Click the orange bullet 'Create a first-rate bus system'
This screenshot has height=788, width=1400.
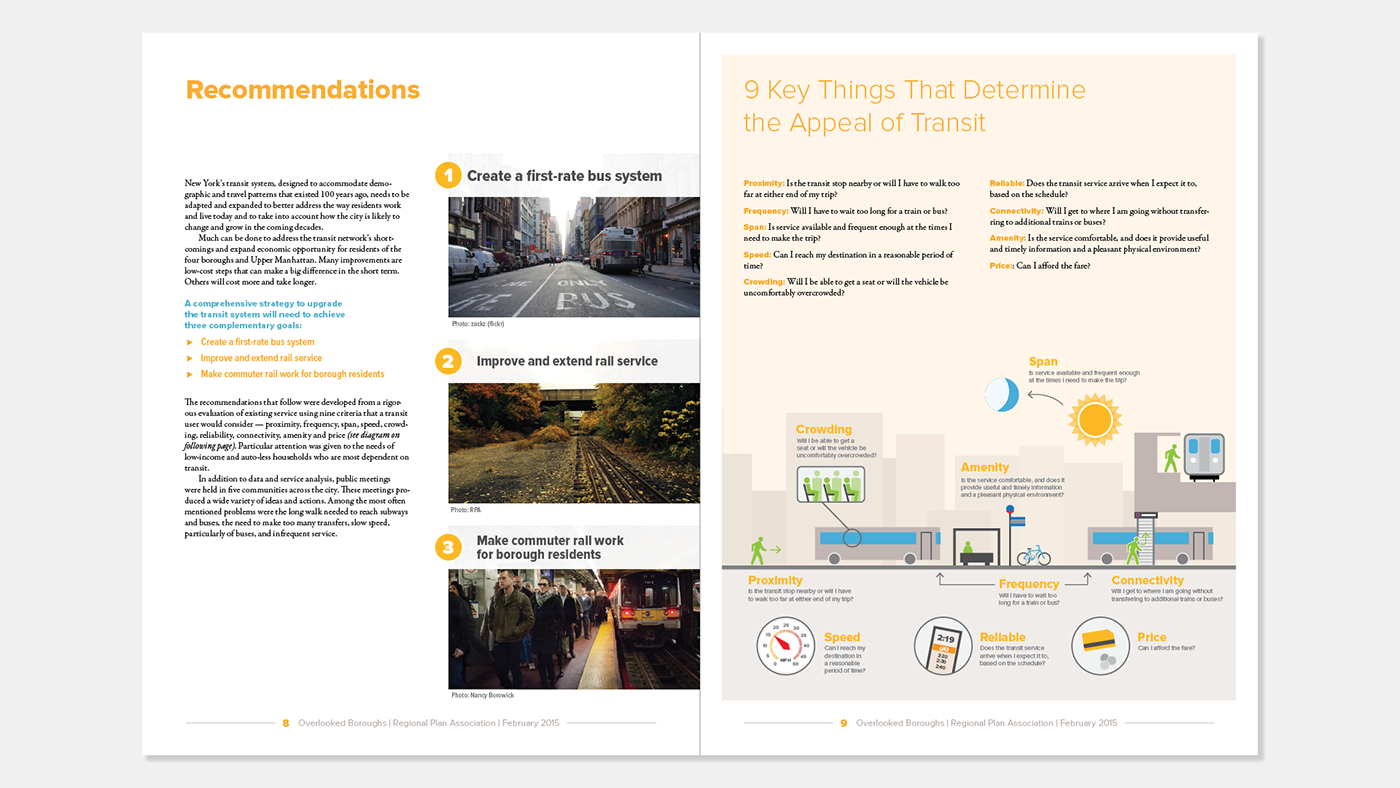pos(257,342)
